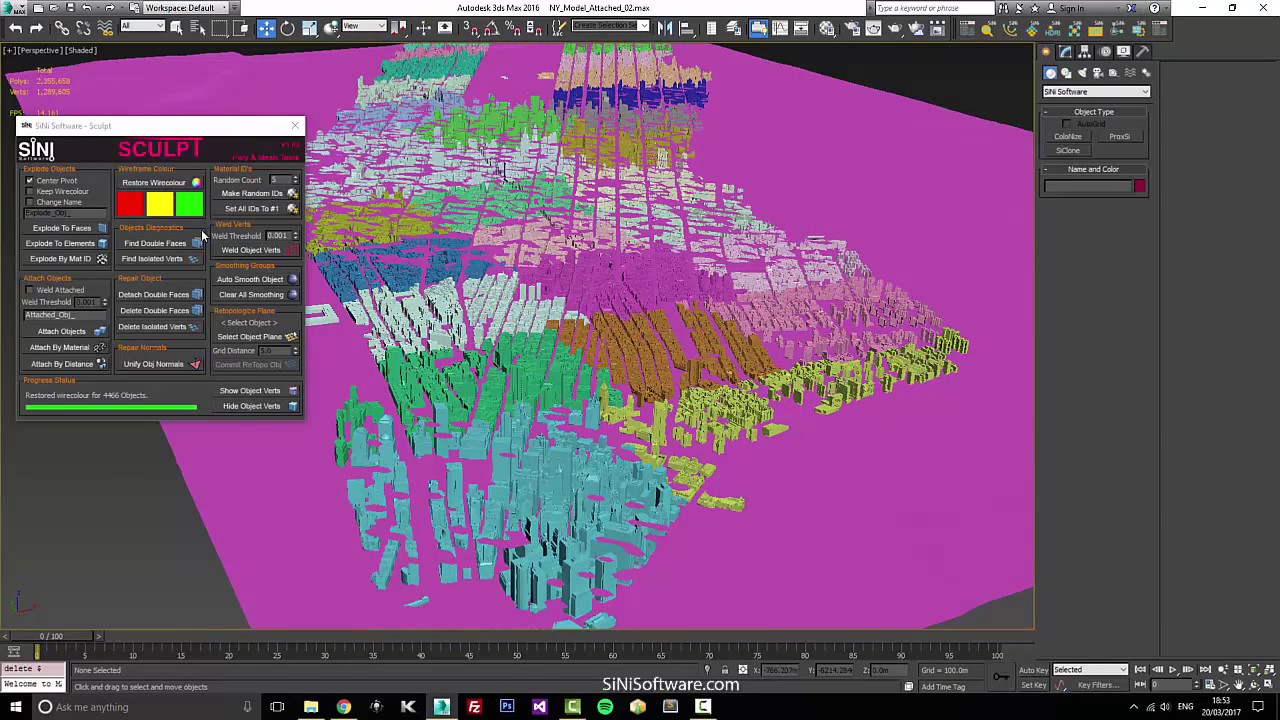Screen dimensions: 1280x720
Task: Open the selection filter All dropdown
Action: [143, 26]
